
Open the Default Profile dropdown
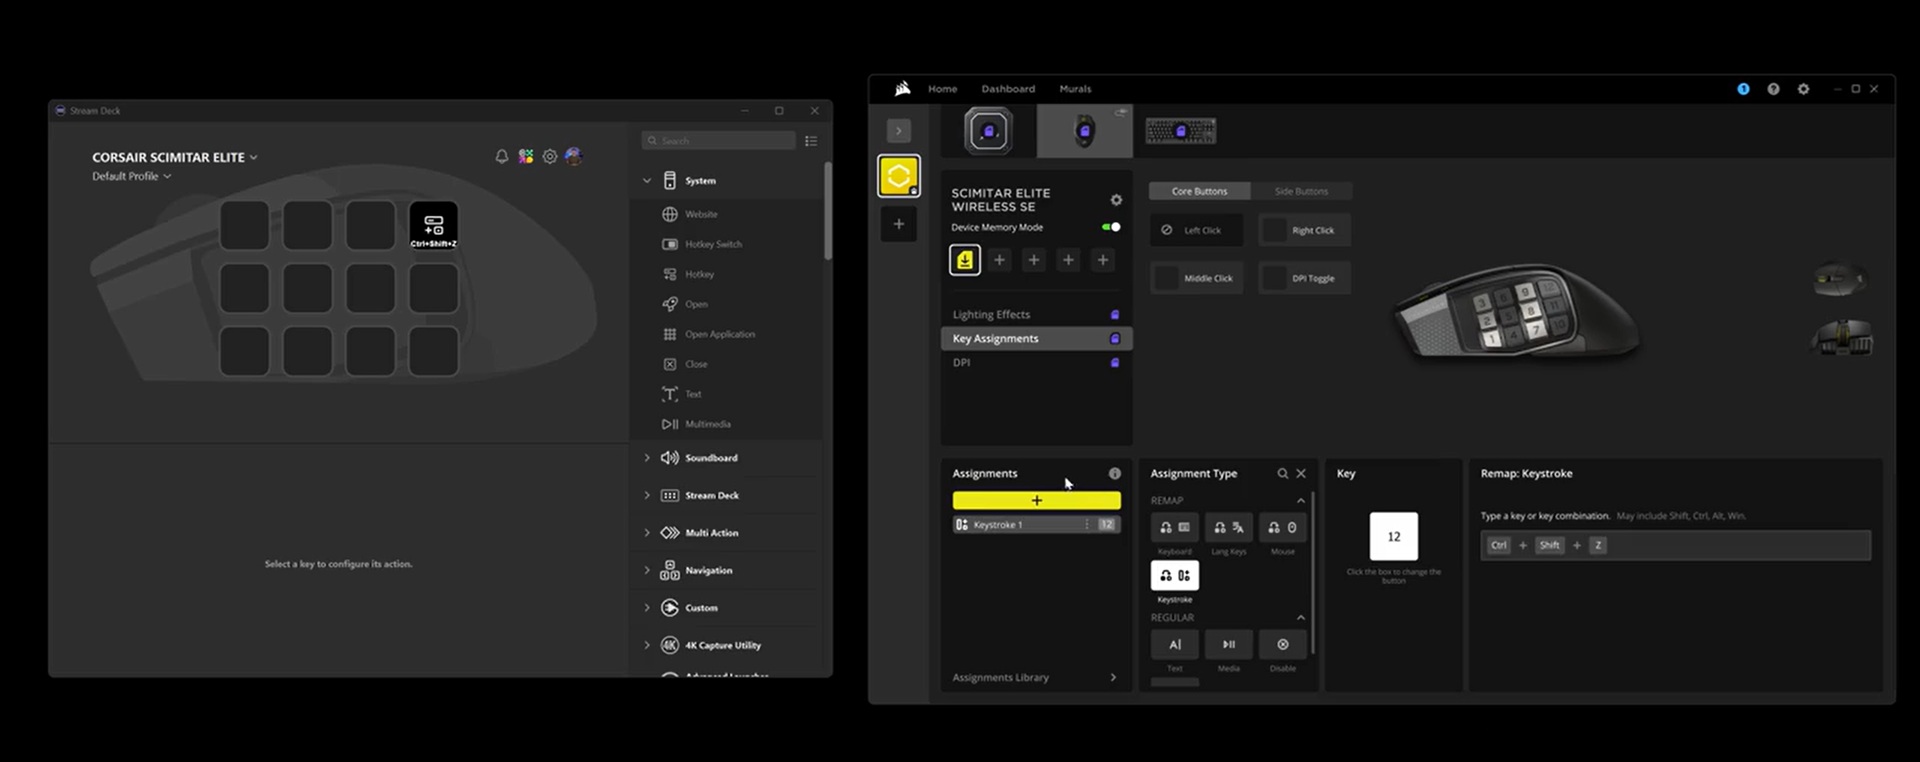click(132, 176)
